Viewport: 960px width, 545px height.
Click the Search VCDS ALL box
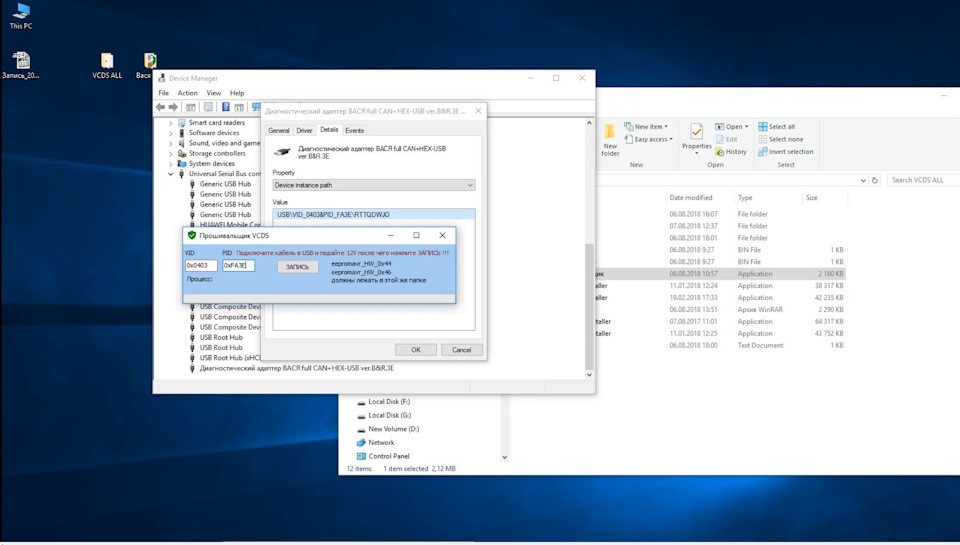(x=923, y=180)
